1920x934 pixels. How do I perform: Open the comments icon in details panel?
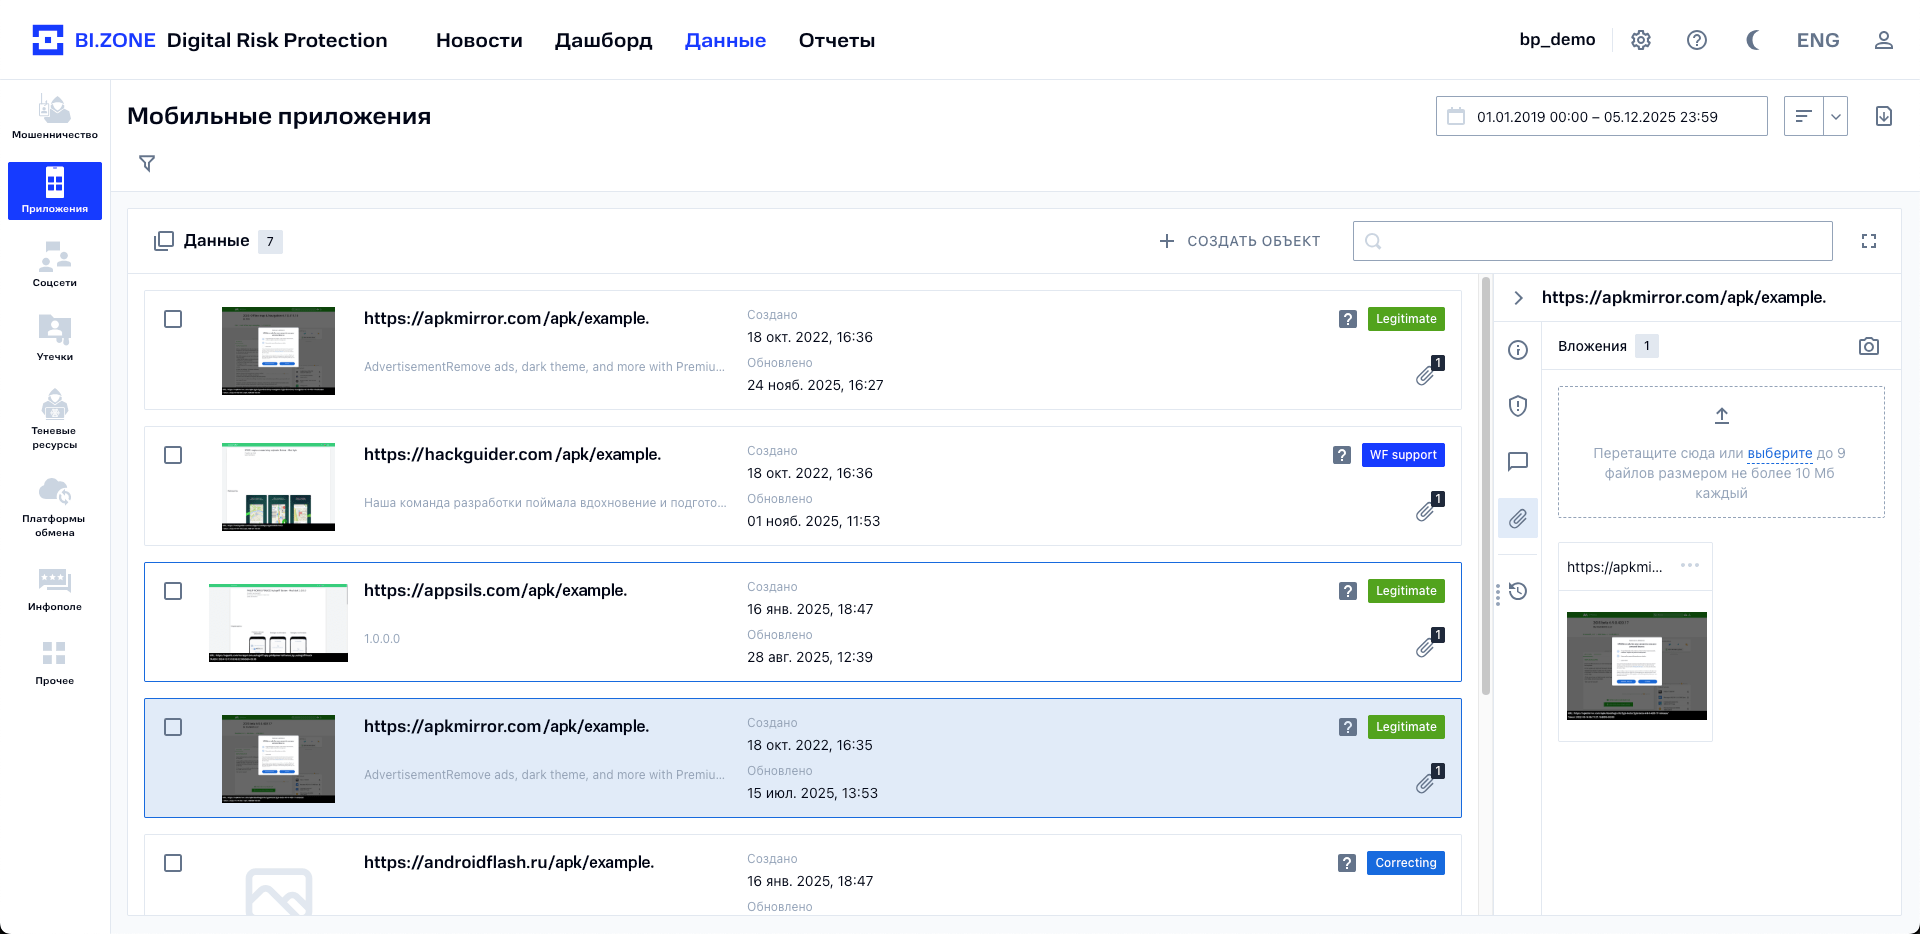pyautogui.click(x=1518, y=461)
